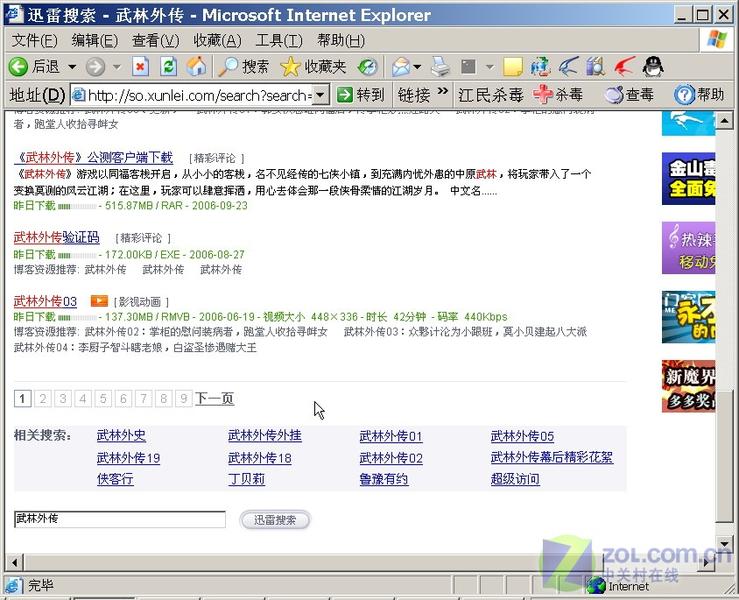Click 下一页 next page link

(x=214, y=399)
